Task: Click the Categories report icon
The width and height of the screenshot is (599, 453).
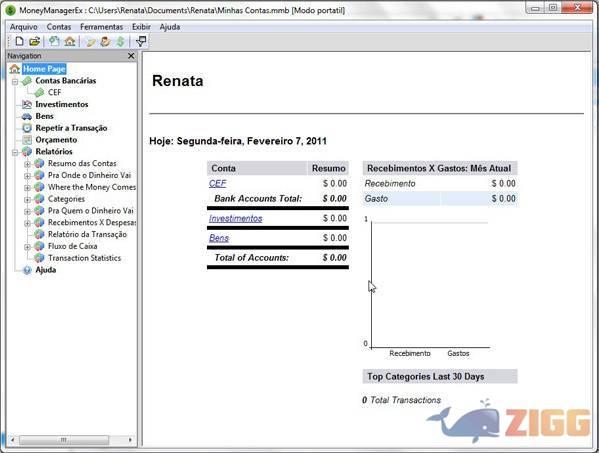Action: (x=39, y=199)
